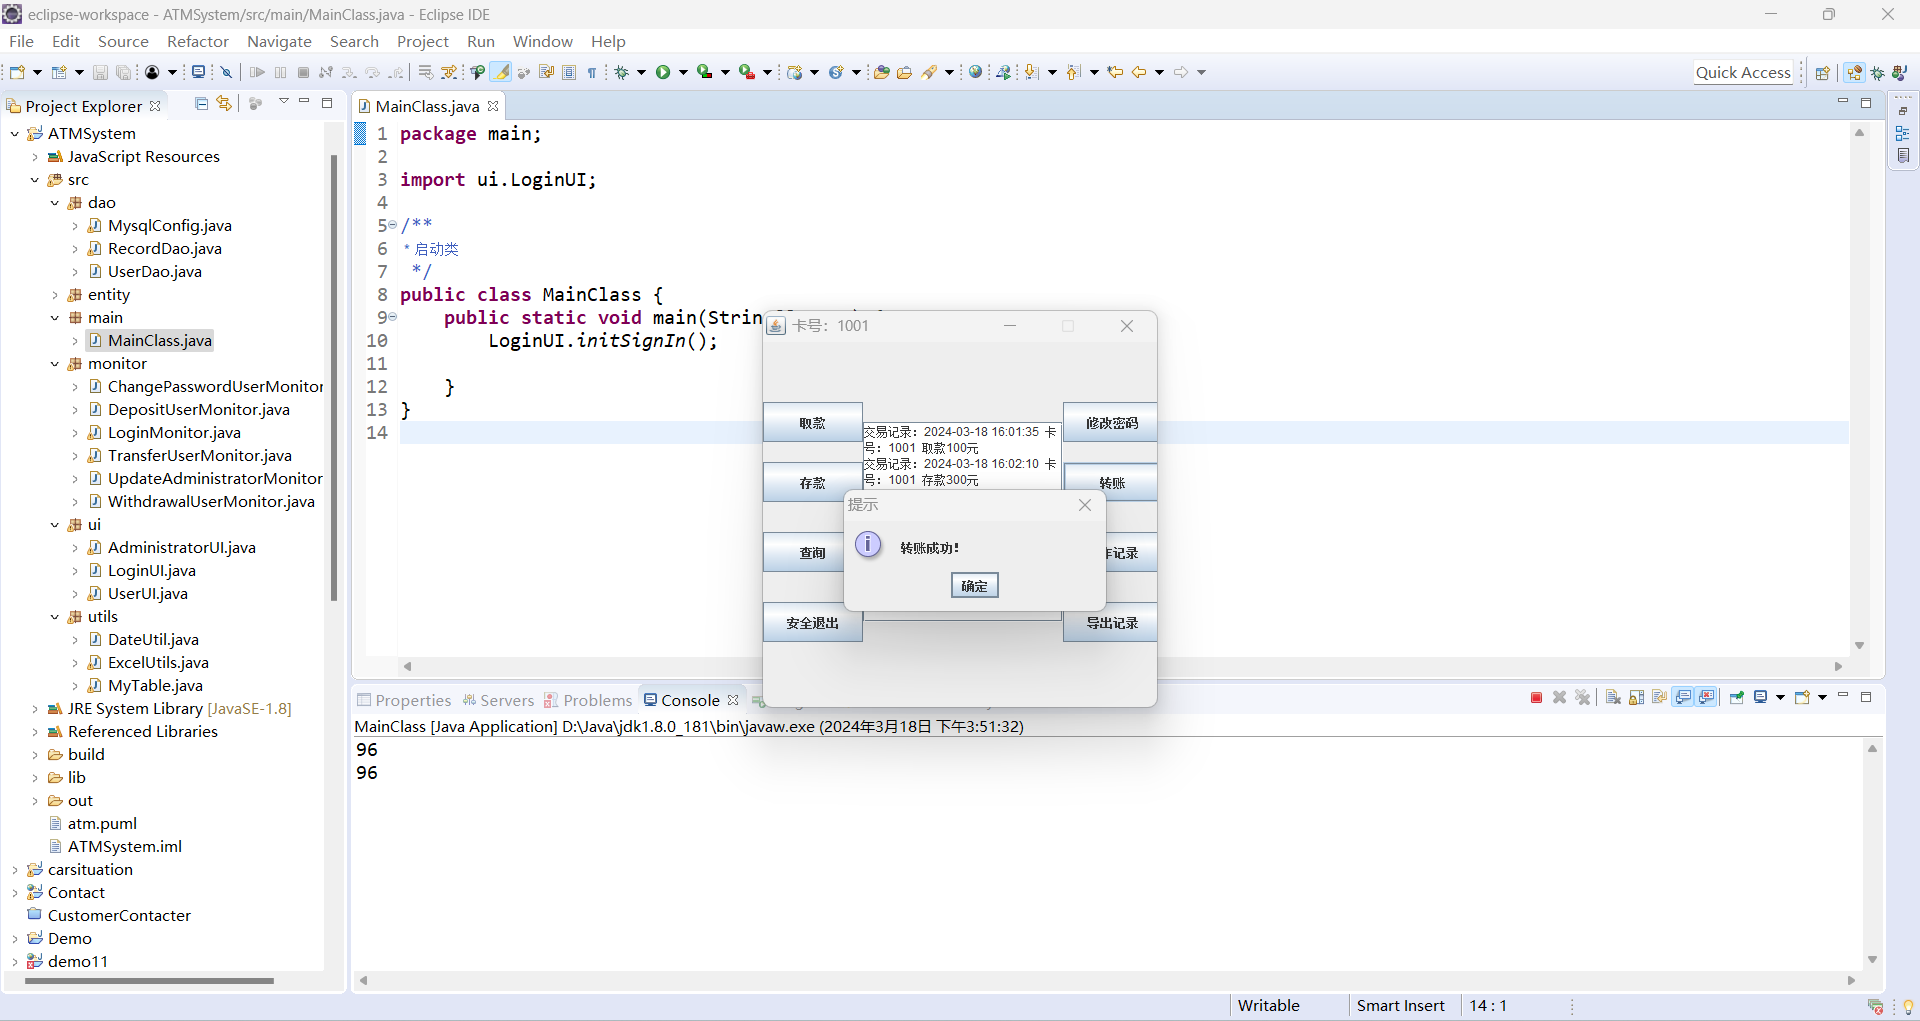The width and height of the screenshot is (1920, 1021).
Task: Open the Window menu
Action: [x=542, y=41]
